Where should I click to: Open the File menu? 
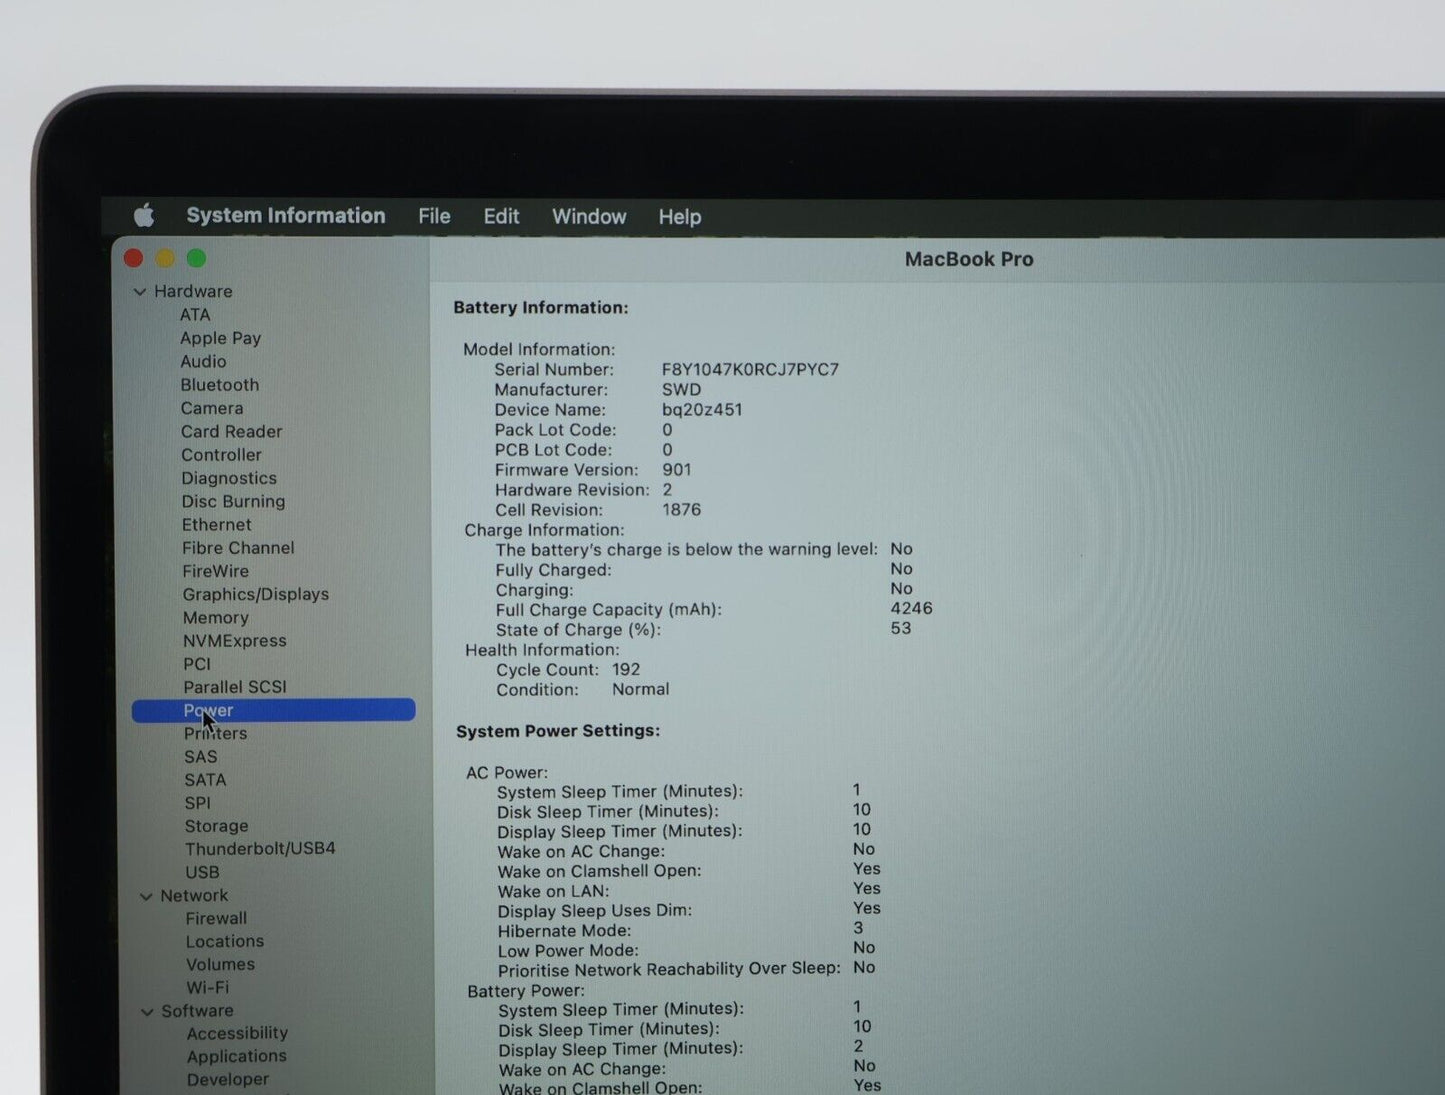(x=434, y=216)
